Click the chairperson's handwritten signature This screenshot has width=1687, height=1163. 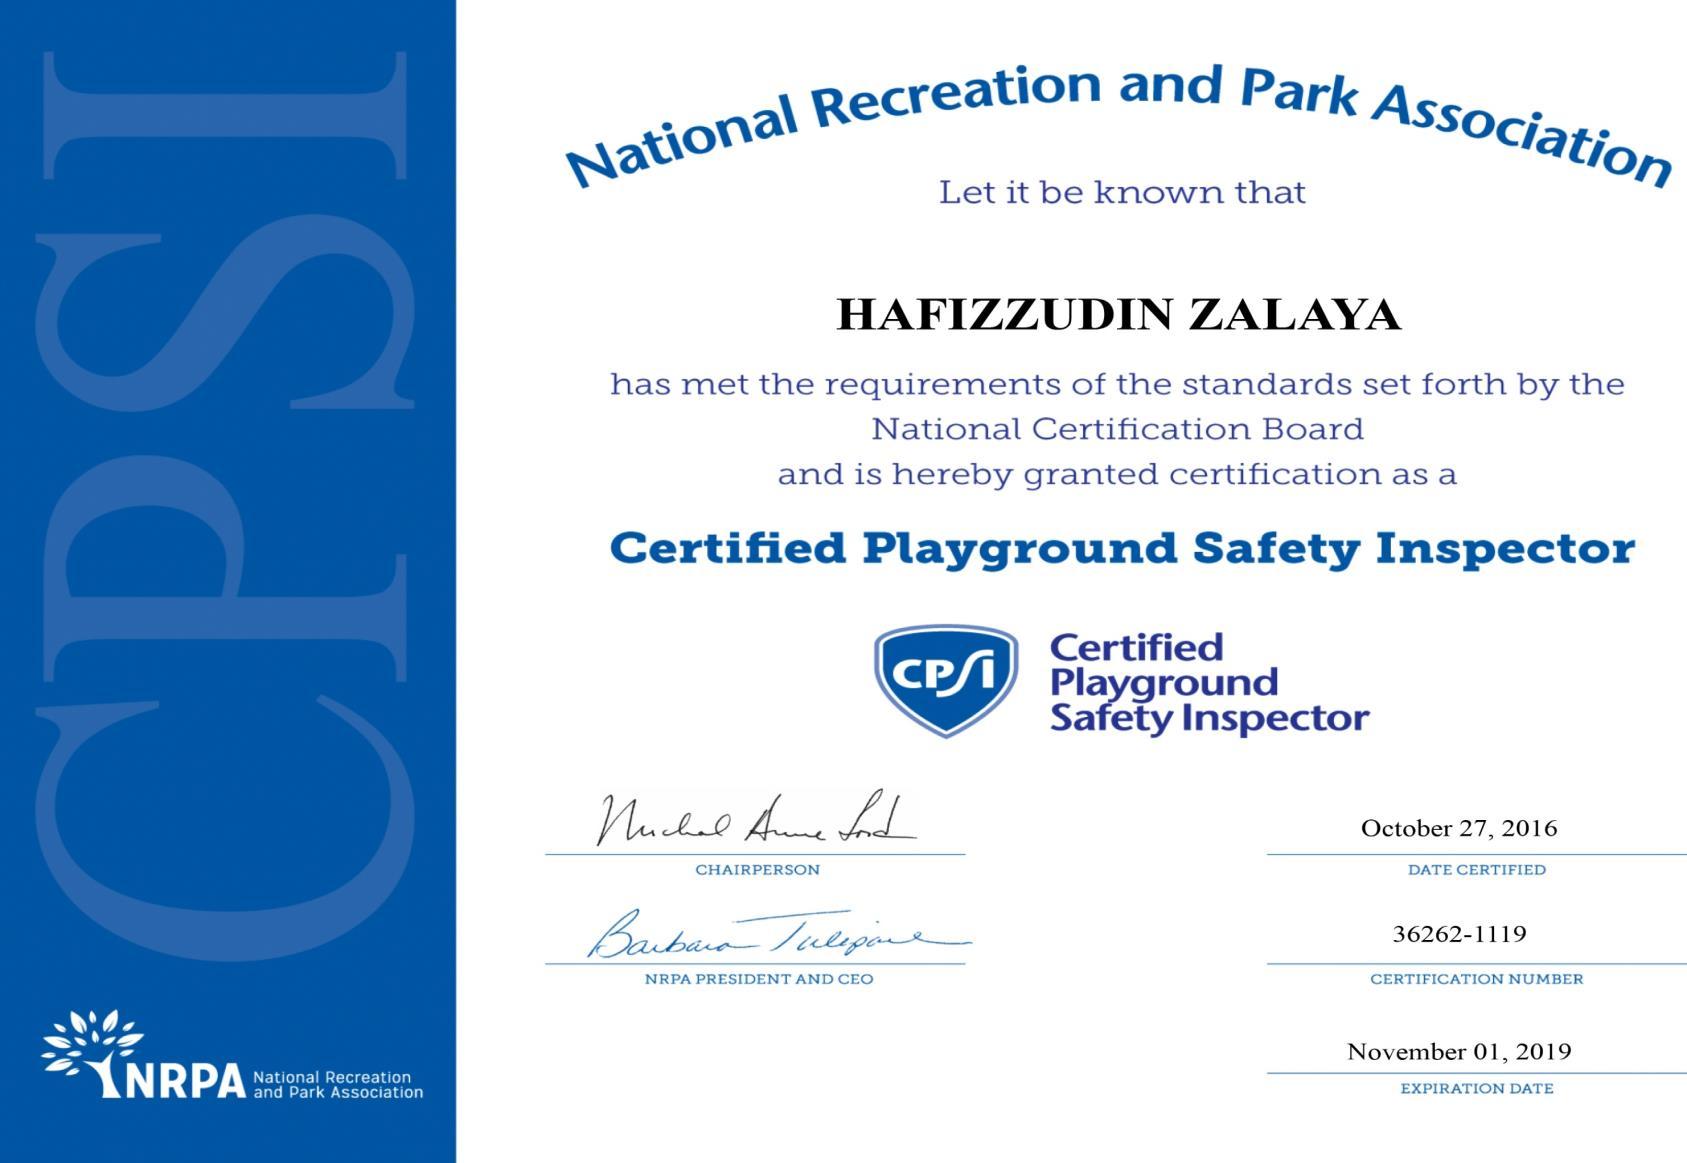click(x=756, y=819)
